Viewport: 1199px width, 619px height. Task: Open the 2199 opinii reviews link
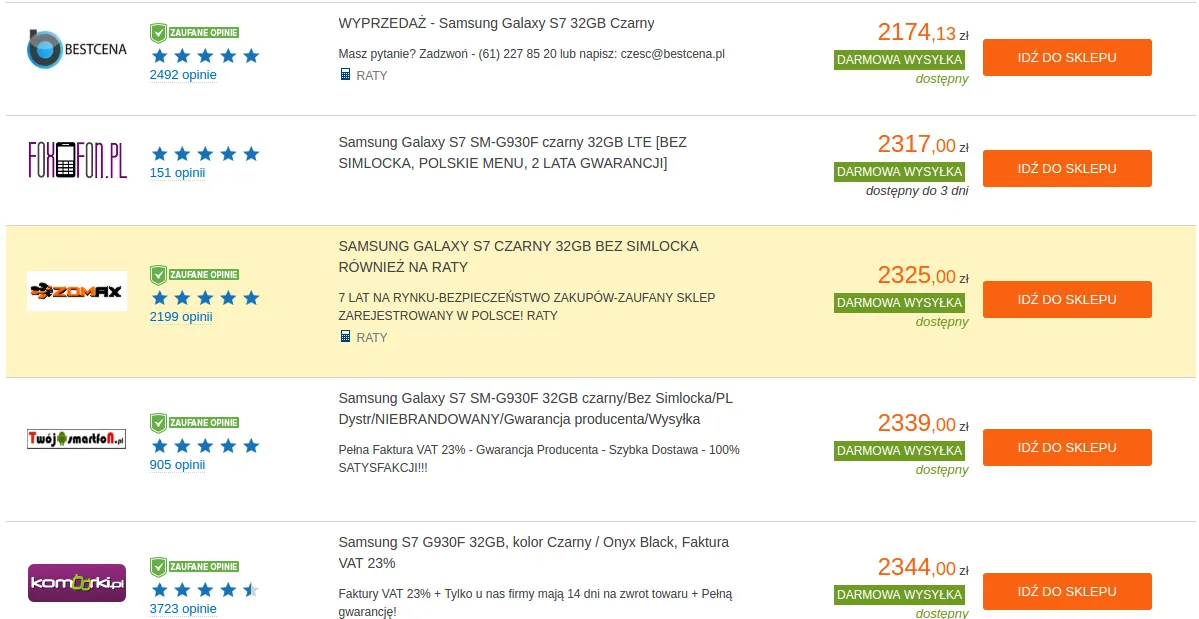tap(181, 317)
